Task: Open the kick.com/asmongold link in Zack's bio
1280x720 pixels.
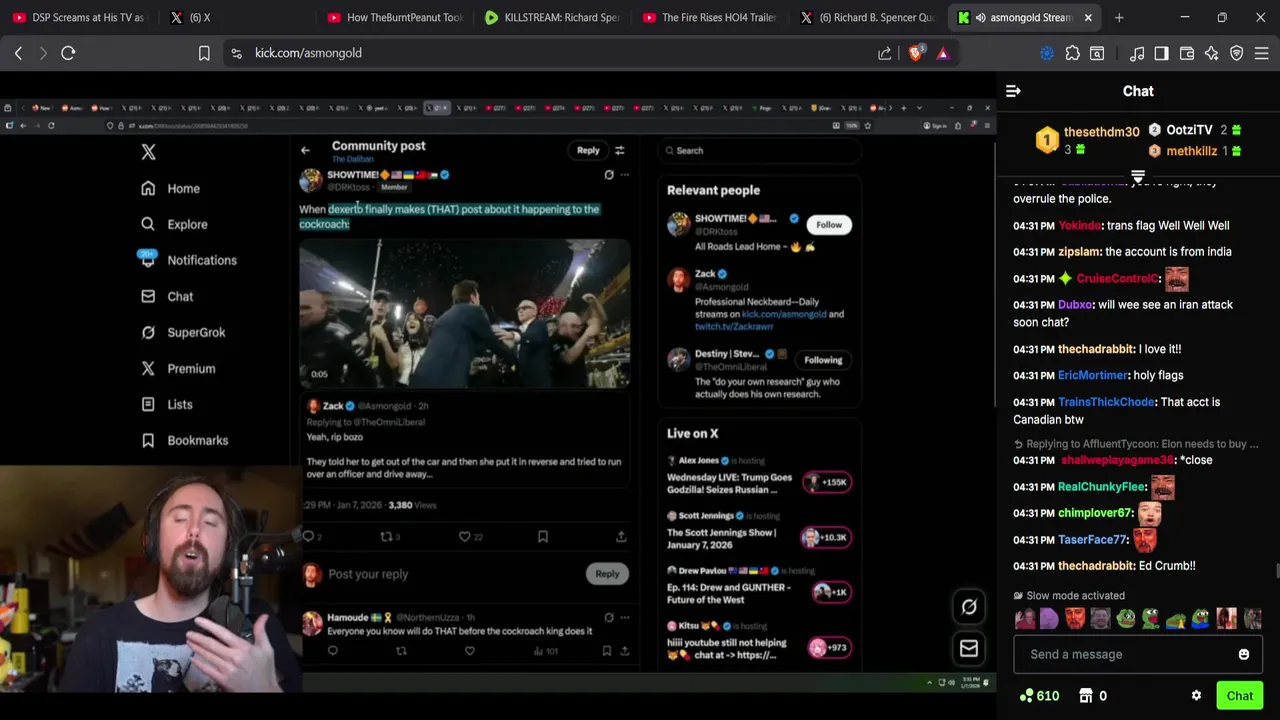Action: pos(782,314)
